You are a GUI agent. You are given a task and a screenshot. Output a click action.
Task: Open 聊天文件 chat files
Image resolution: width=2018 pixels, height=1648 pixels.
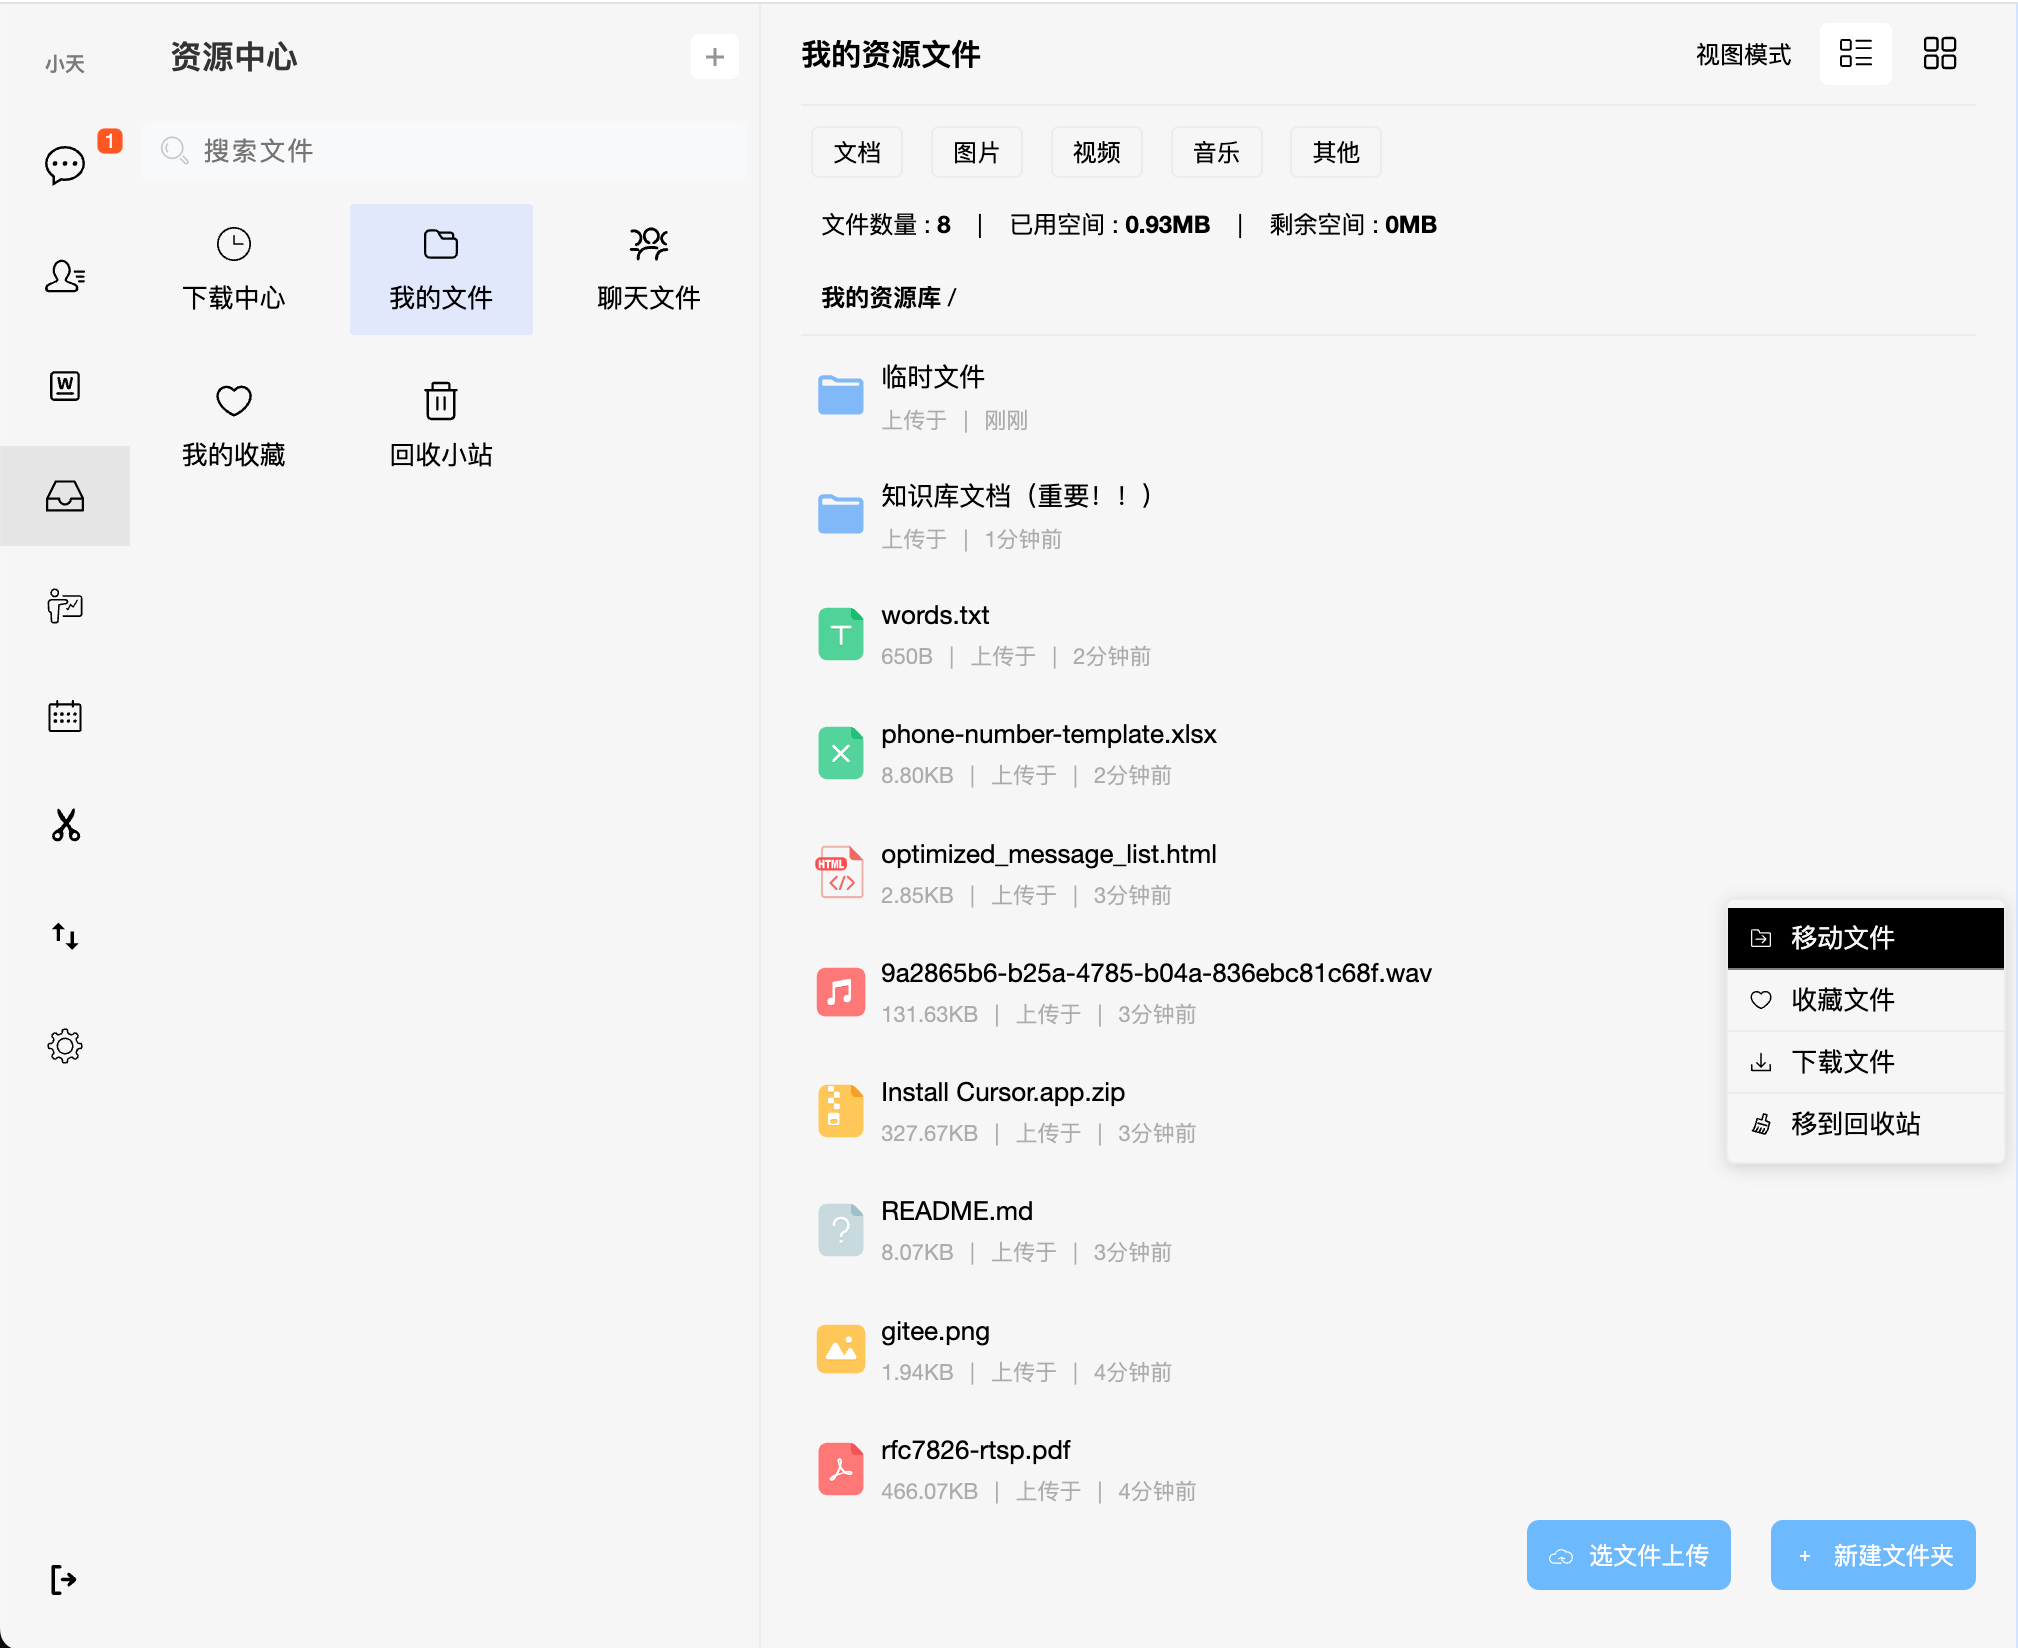[649, 269]
